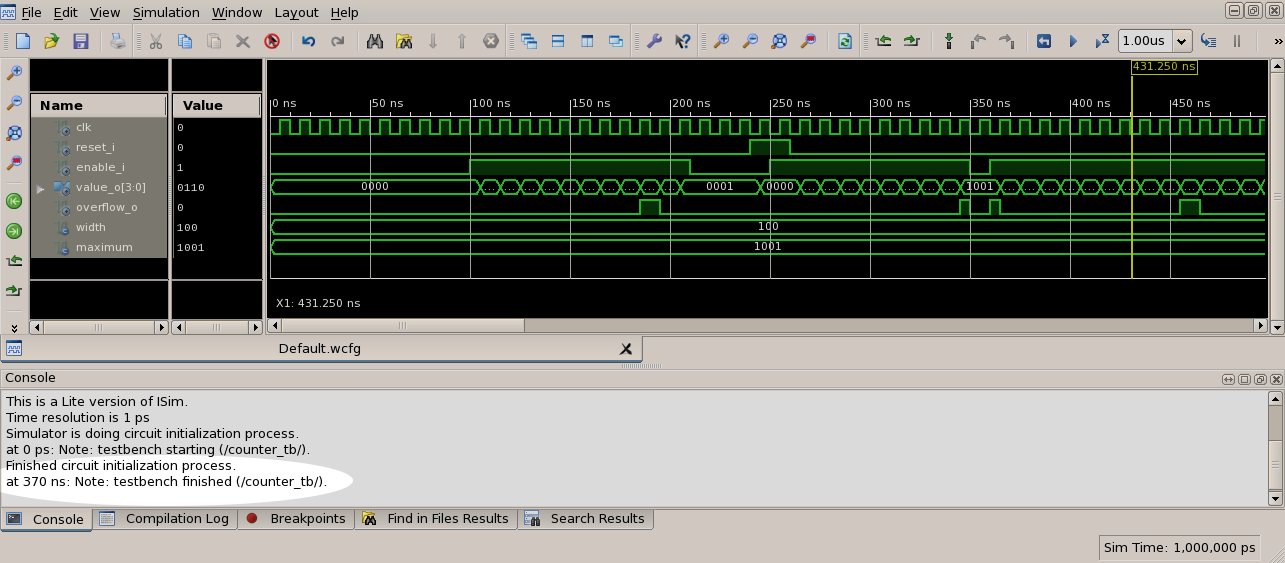Select the overflow_o signal row
The height and width of the screenshot is (563, 1285).
pos(106,207)
